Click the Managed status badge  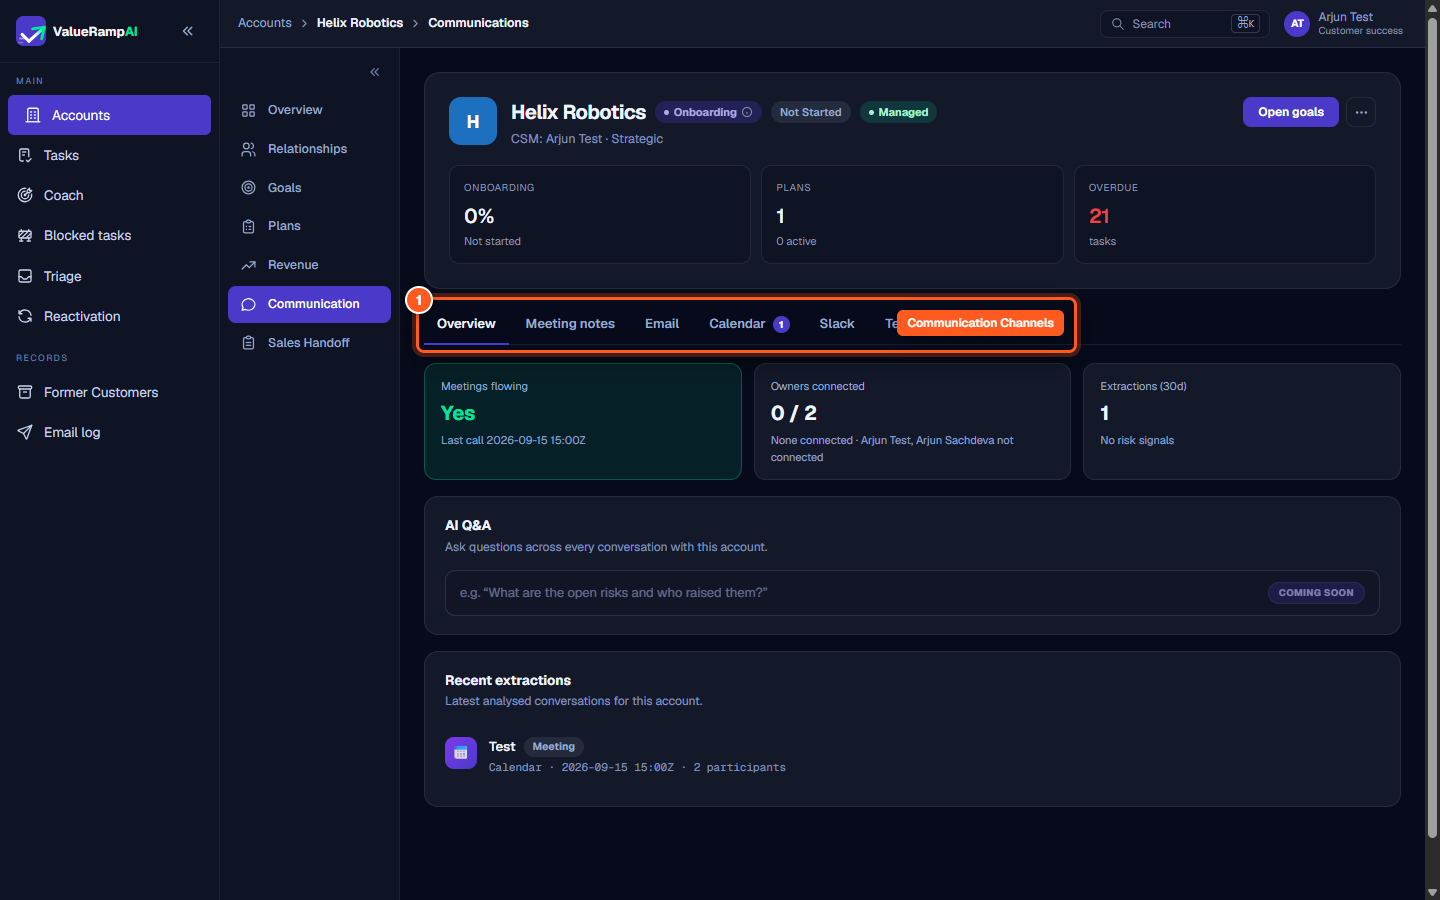pos(898,112)
